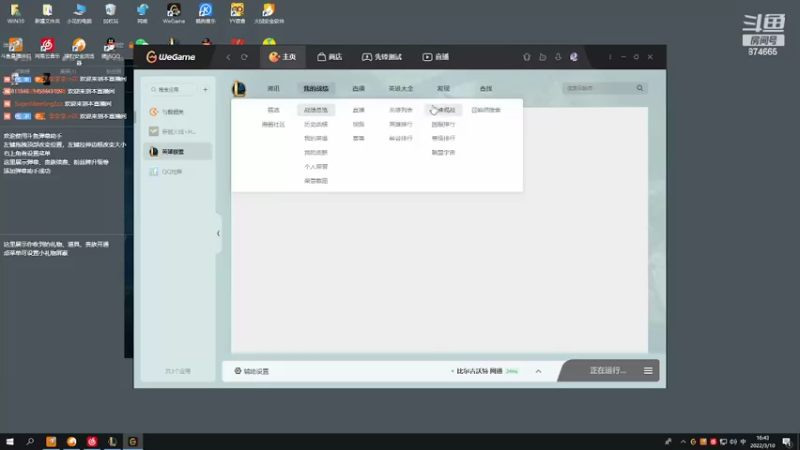Select 战绩总览 in the dropdown menu
800x450 pixels.
[x=316, y=110]
